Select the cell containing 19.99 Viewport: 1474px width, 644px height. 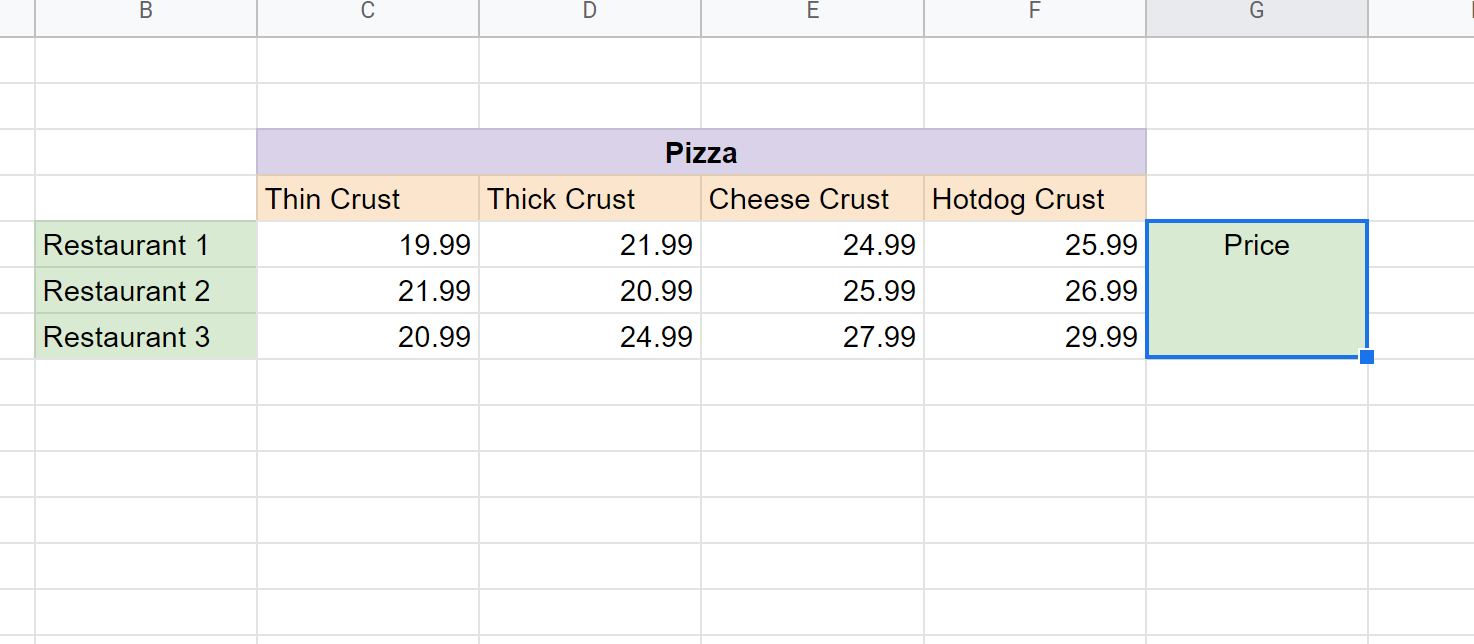click(368, 245)
